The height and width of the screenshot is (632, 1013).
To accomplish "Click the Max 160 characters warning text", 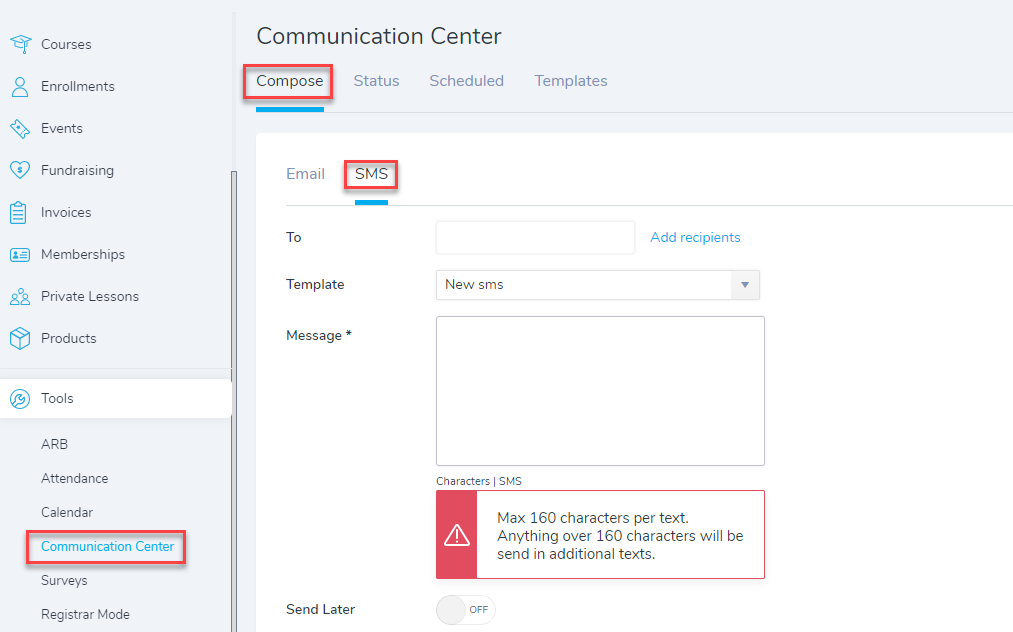I will click(x=620, y=536).
